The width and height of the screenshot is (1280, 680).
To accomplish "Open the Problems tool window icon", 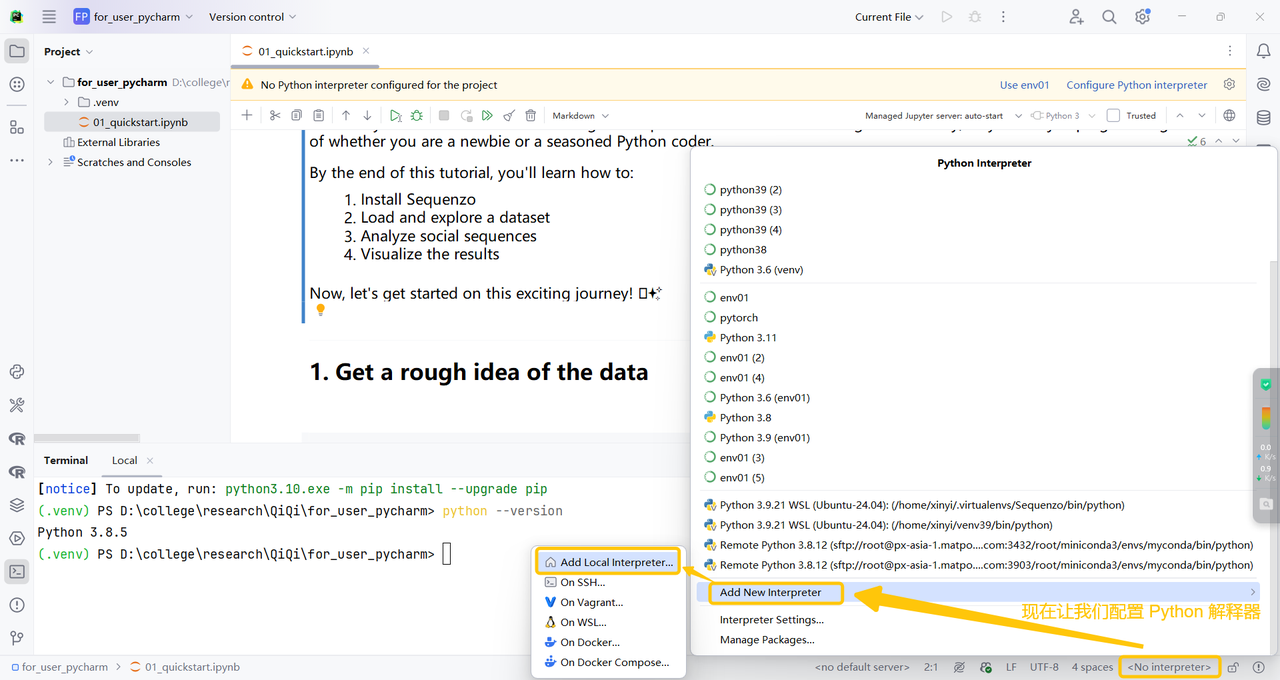I will pos(17,605).
